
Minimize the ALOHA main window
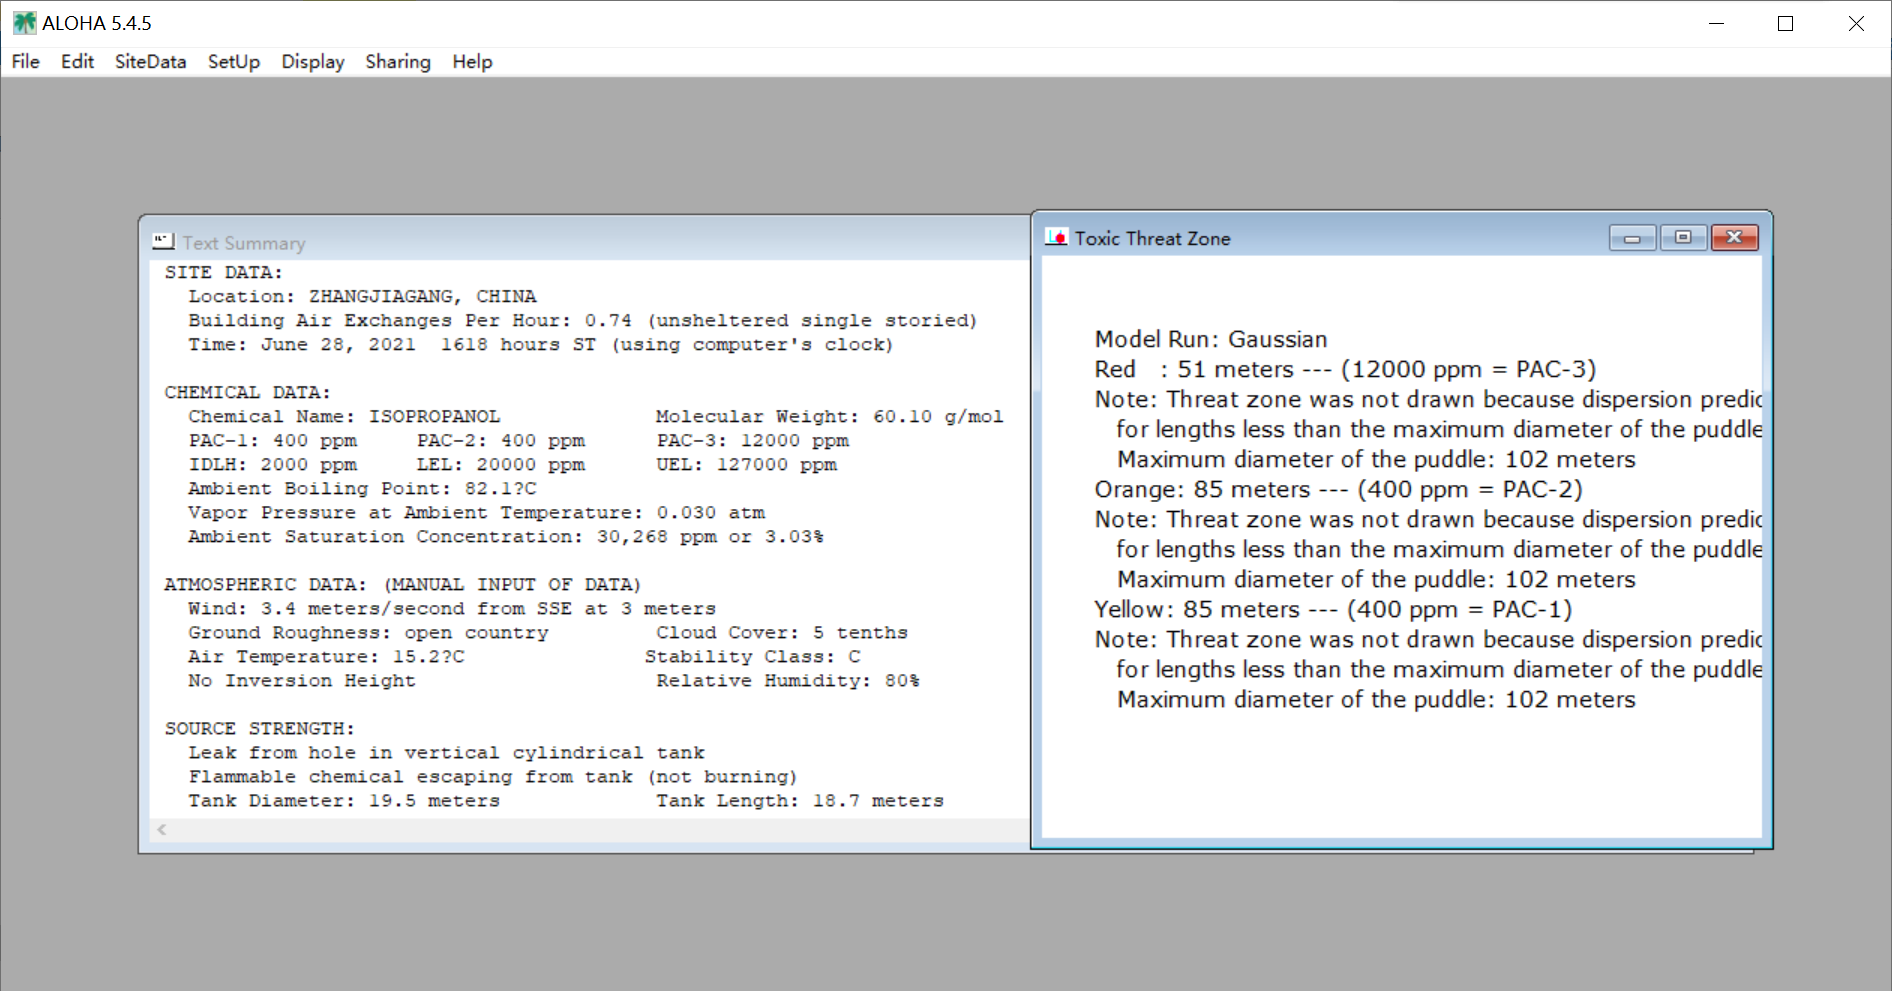coord(1717,23)
